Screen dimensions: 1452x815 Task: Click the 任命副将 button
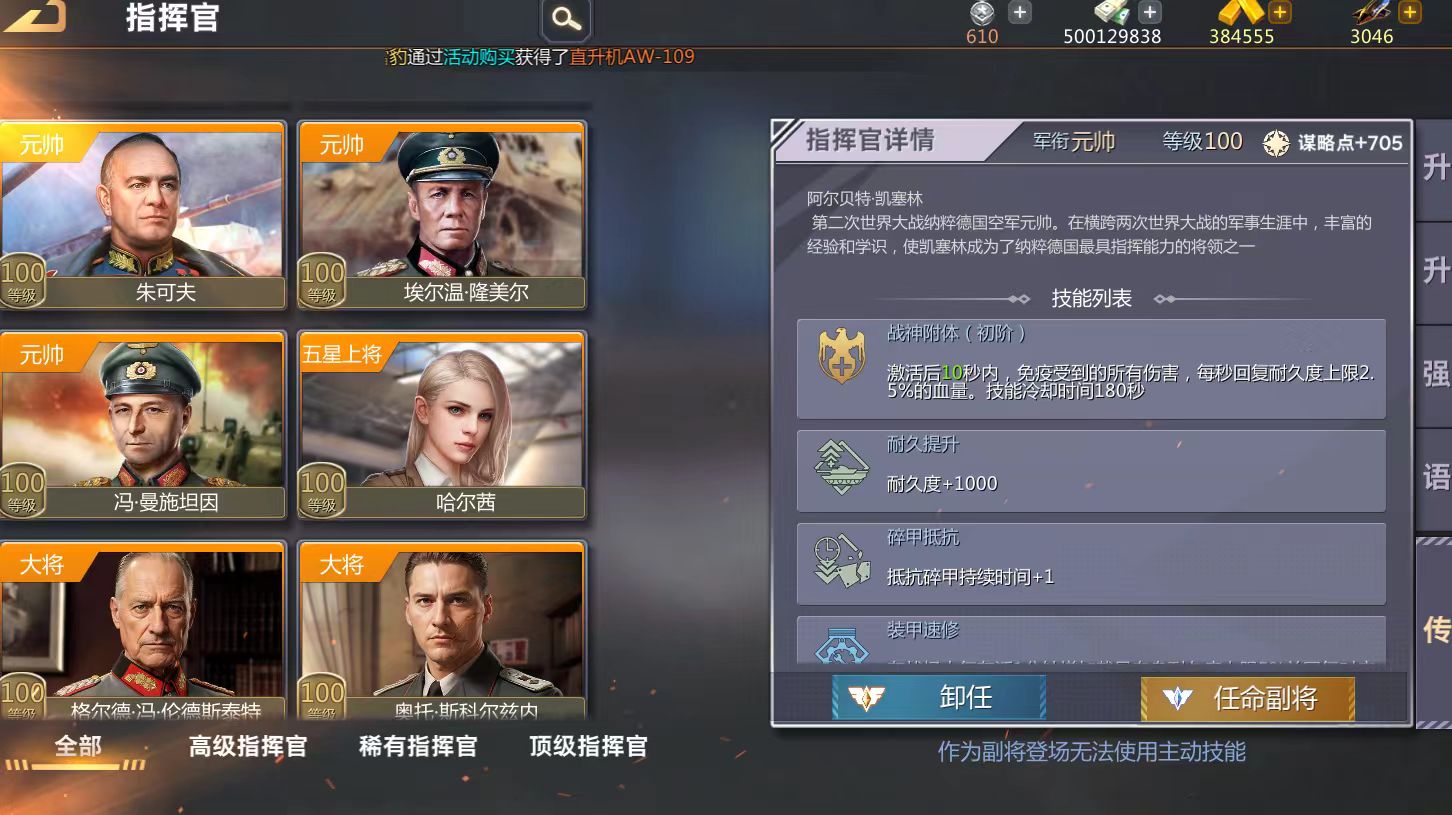click(1247, 697)
